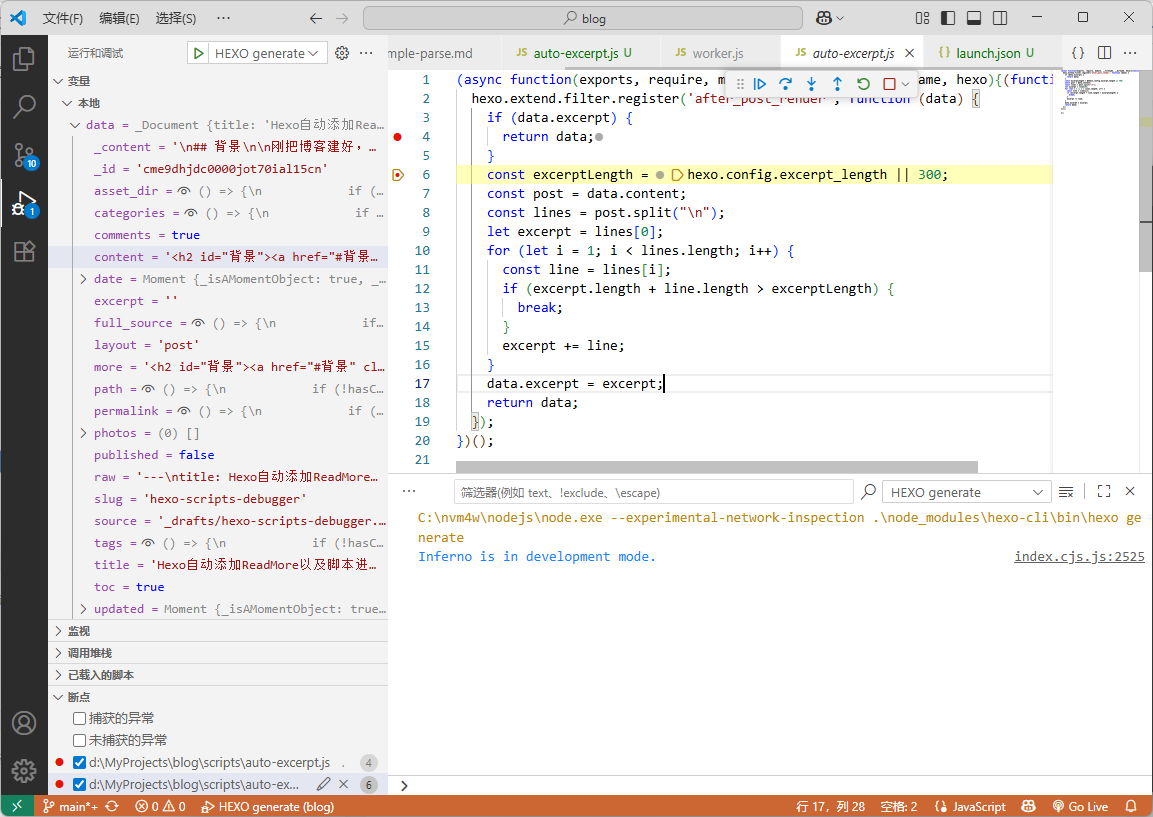This screenshot has width=1153, height=817.
Task: Open the HEXO generate launch configuration dropdown
Action: click(258, 53)
